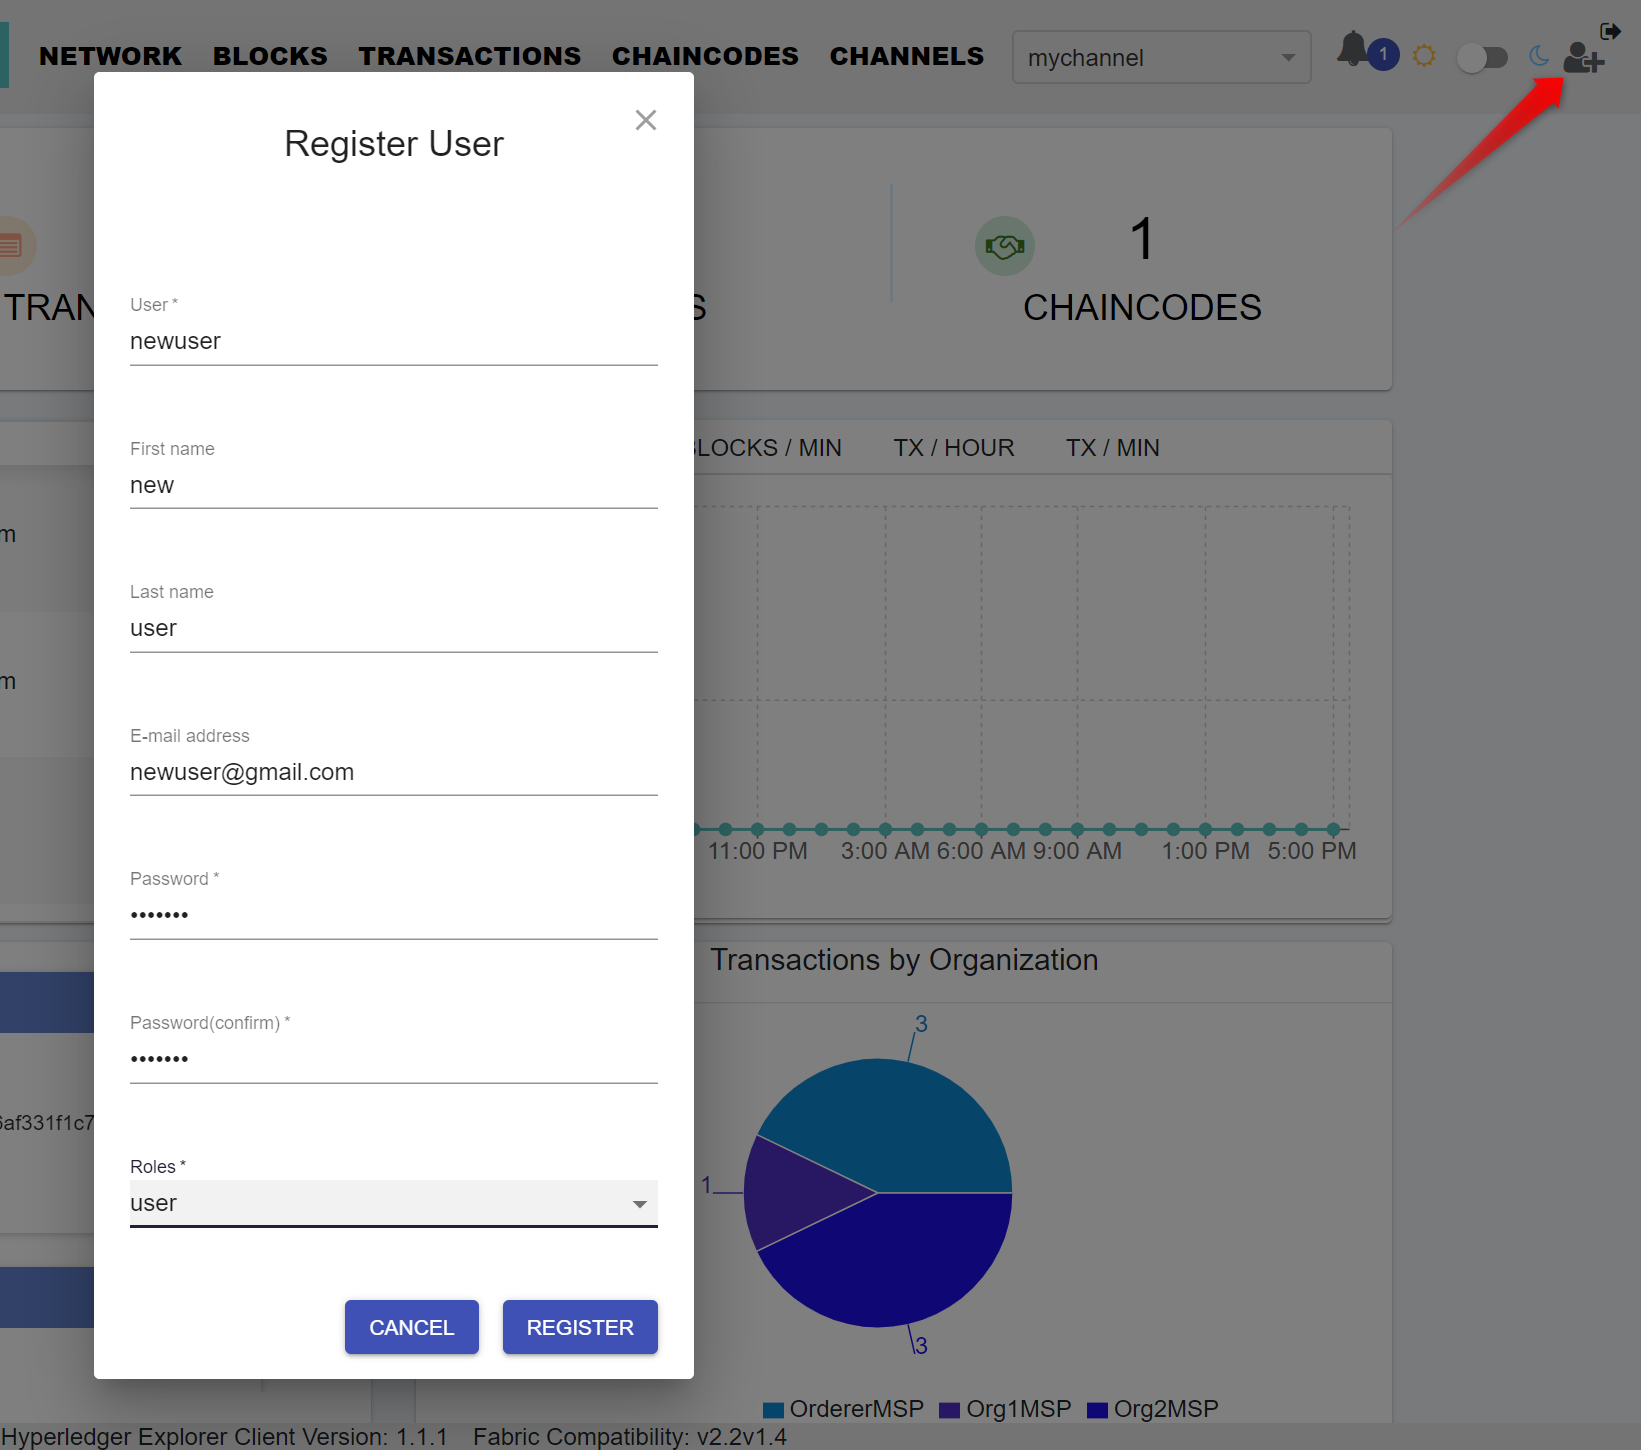Switch to the BLOCKS / MIN tab

point(768,448)
